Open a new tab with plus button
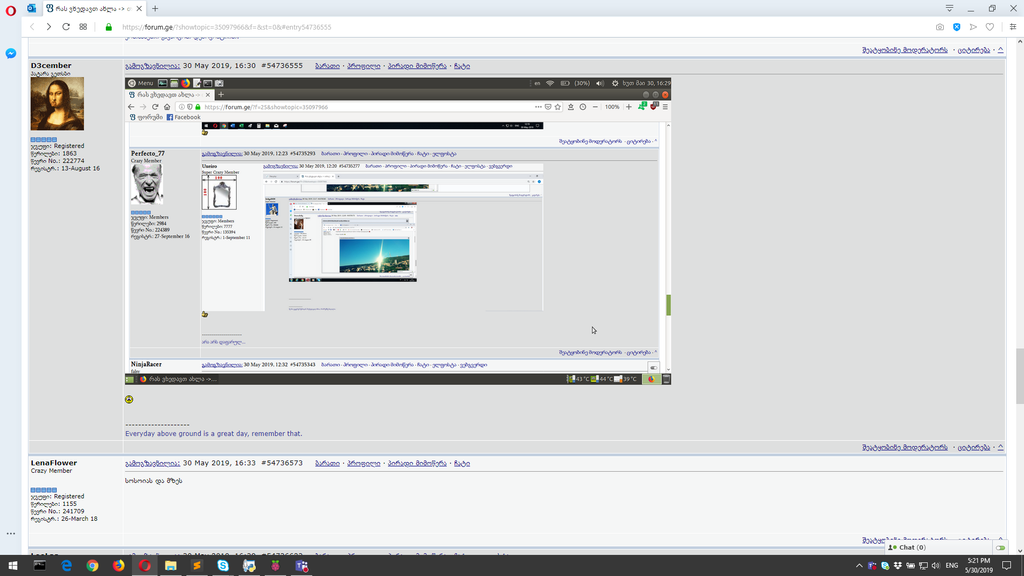 point(155,8)
